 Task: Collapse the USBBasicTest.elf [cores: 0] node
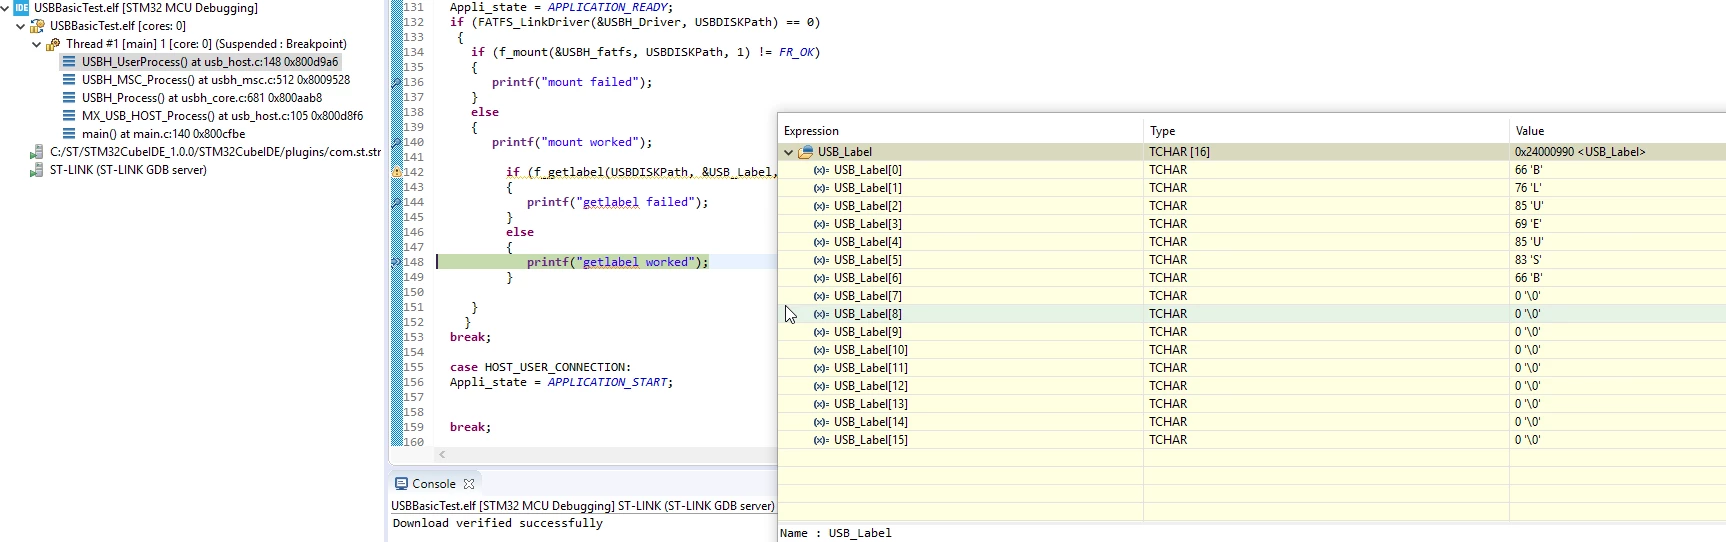pyautogui.click(x=21, y=26)
